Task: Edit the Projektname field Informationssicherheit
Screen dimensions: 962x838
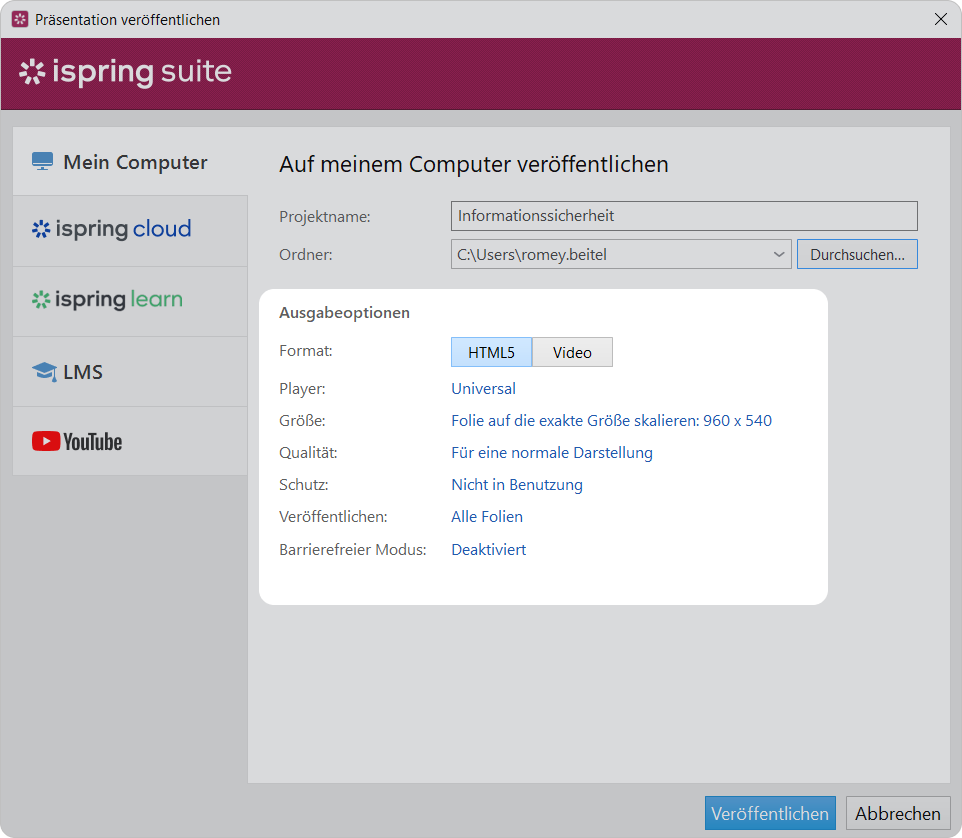Action: coord(684,216)
